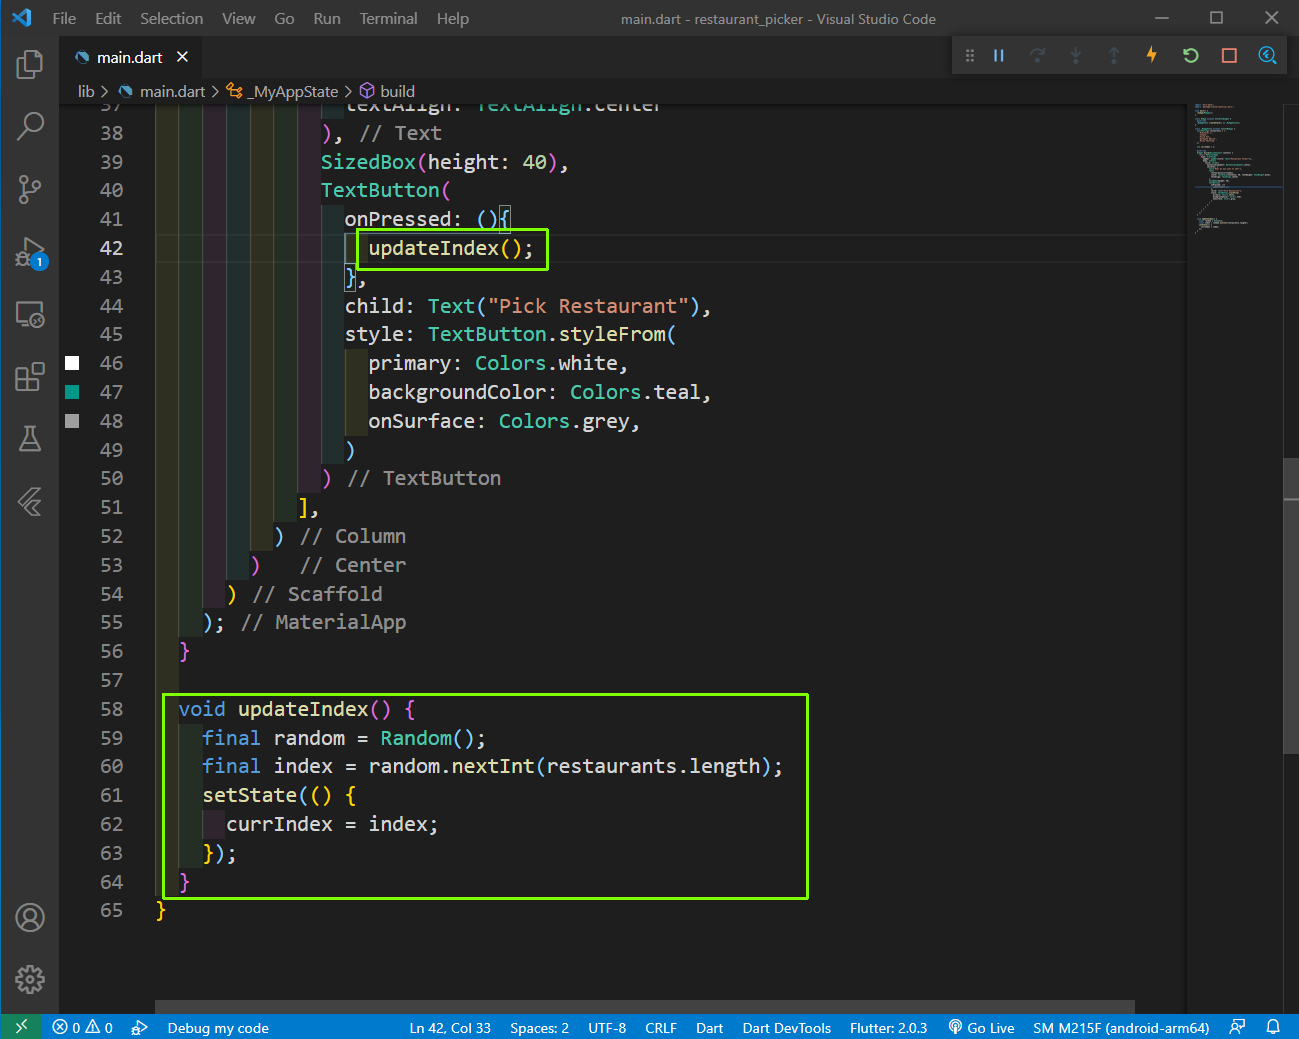This screenshot has height=1039, width=1299.
Task: Click line number 58 in the gutter
Action: [111, 709]
